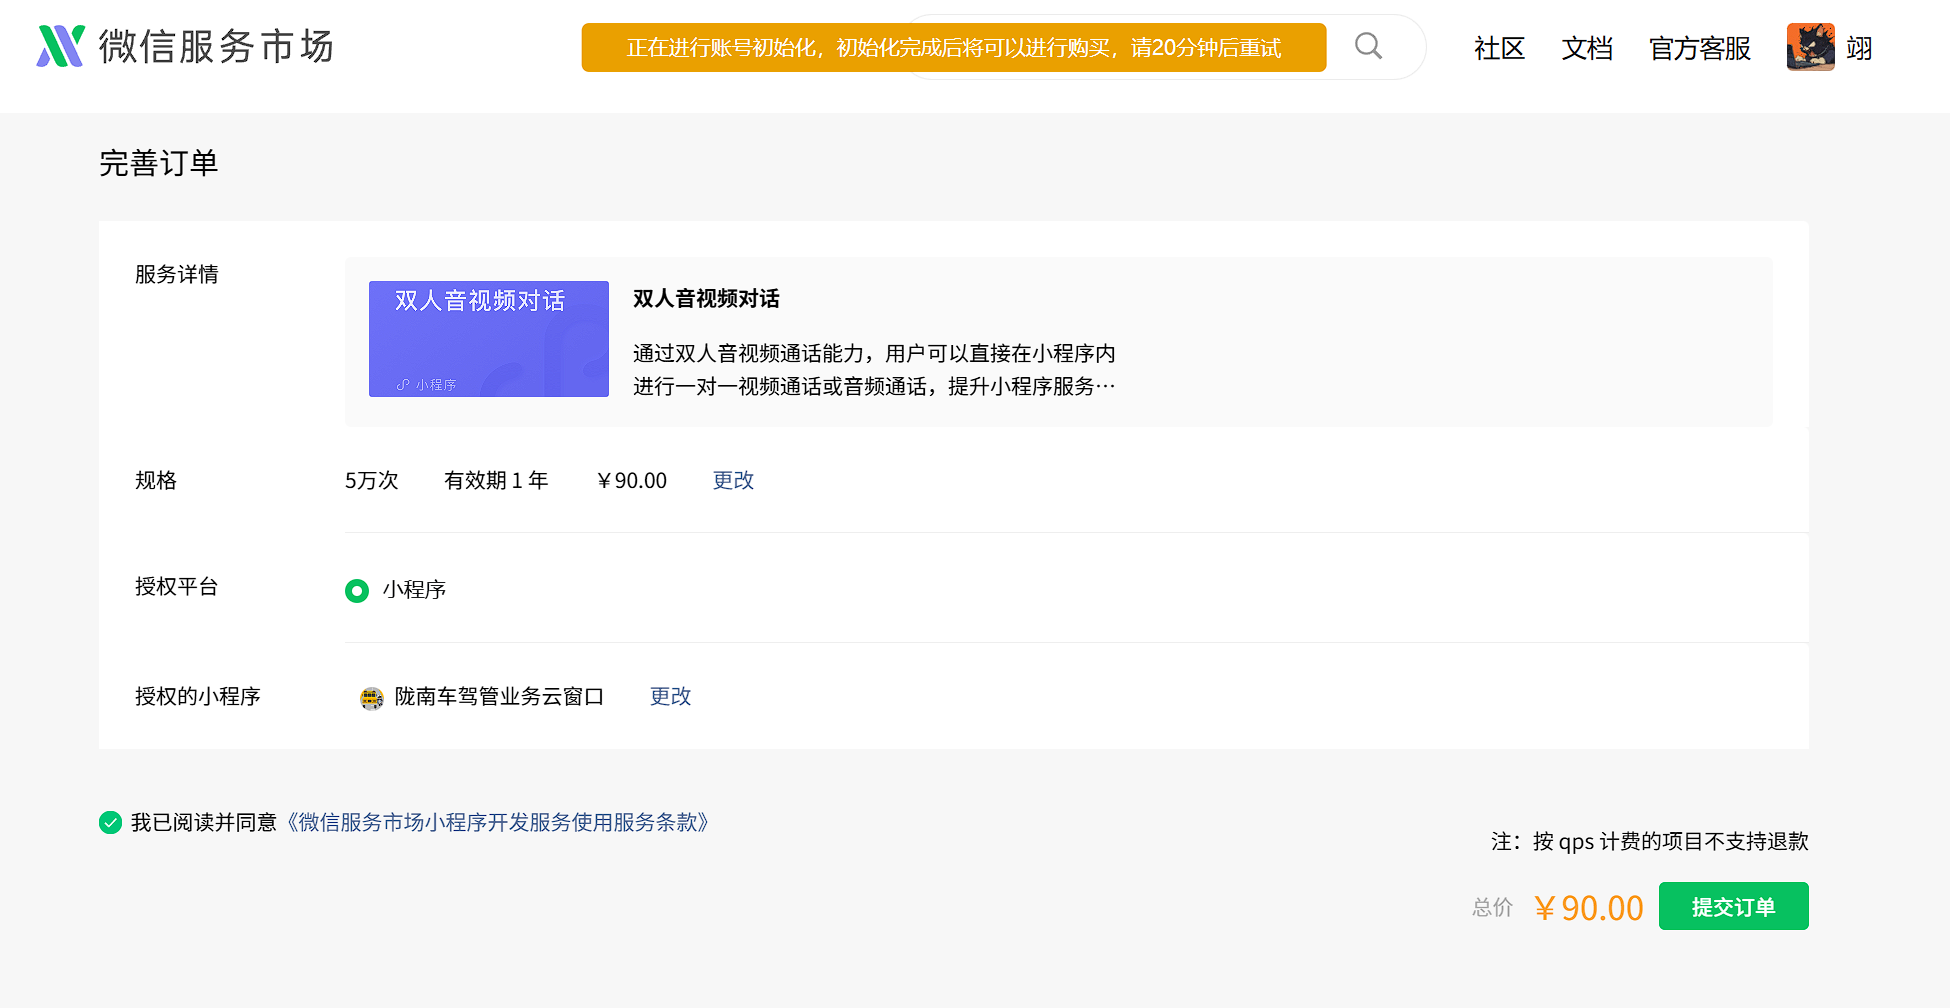The image size is (1950, 1008).
Task: Click the 规格 row label
Action: click(156, 480)
